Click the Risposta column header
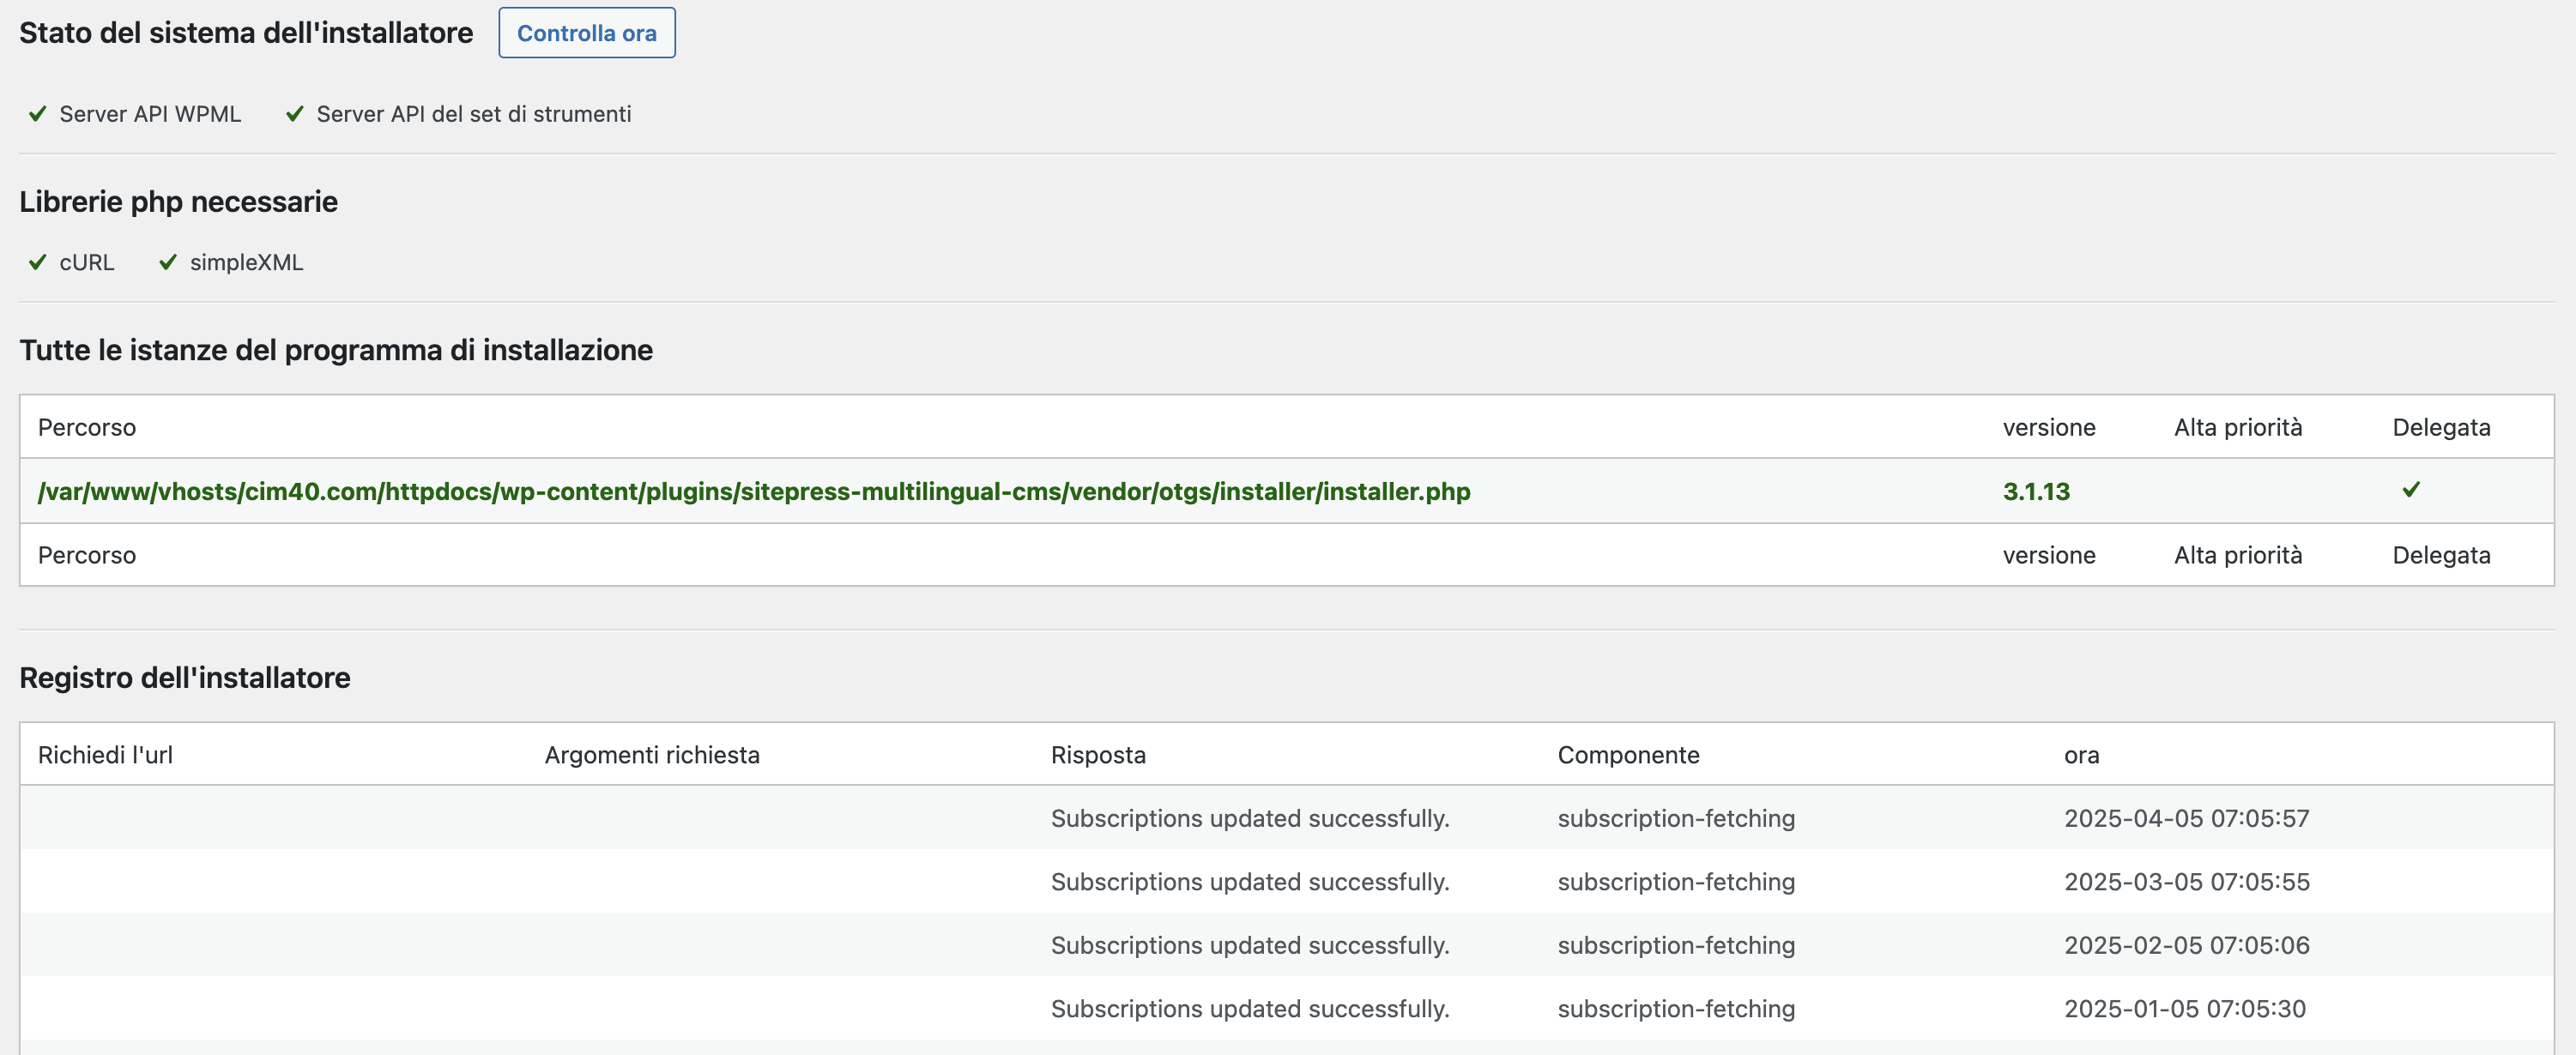The image size is (2576, 1055). click(1097, 755)
